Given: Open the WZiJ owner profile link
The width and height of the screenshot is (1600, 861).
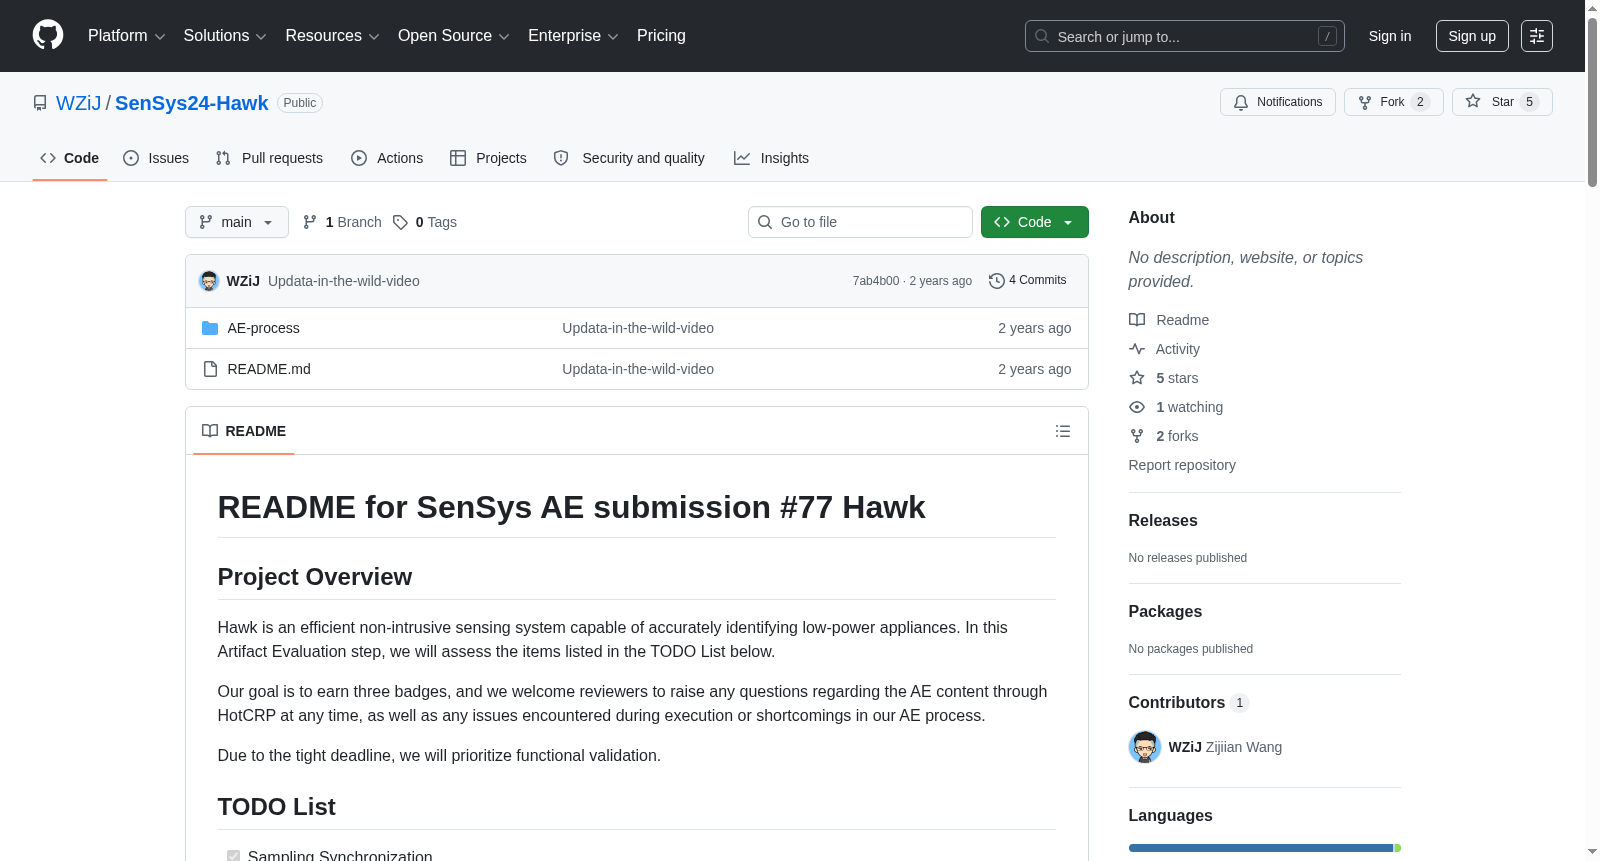Looking at the screenshot, I should [78, 103].
